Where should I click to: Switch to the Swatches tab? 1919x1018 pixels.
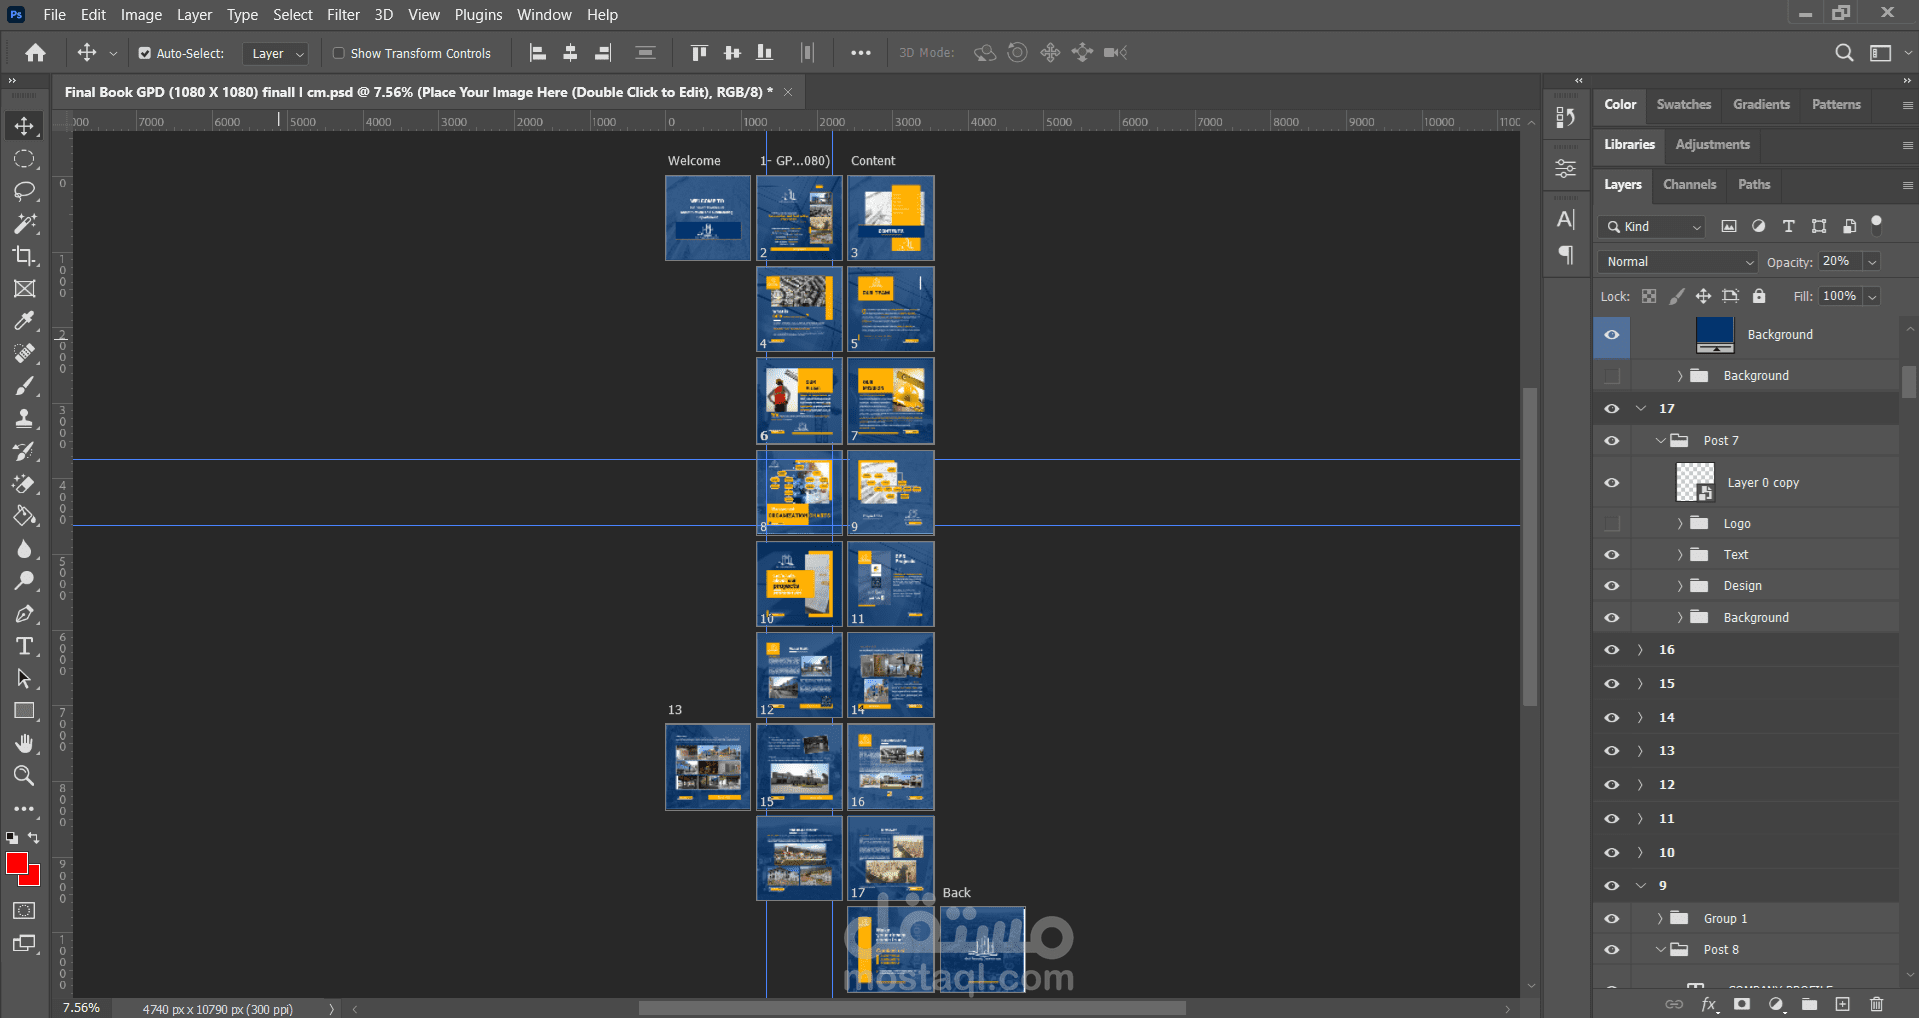[1683, 105]
